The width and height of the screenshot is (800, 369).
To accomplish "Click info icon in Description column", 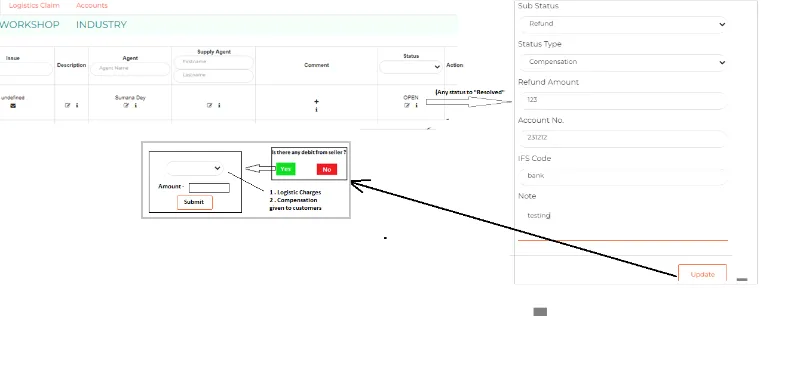I will (77, 105).
